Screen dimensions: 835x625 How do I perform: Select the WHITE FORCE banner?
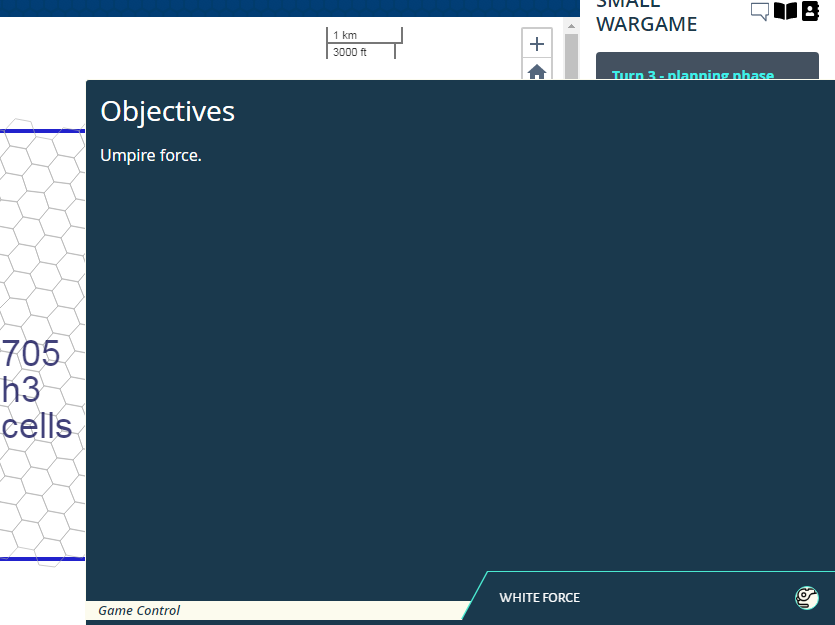pyautogui.click(x=540, y=597)
